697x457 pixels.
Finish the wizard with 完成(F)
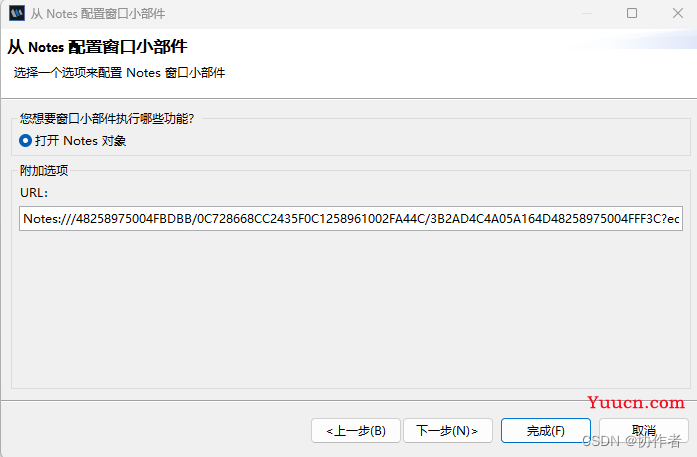coord(546,431)
